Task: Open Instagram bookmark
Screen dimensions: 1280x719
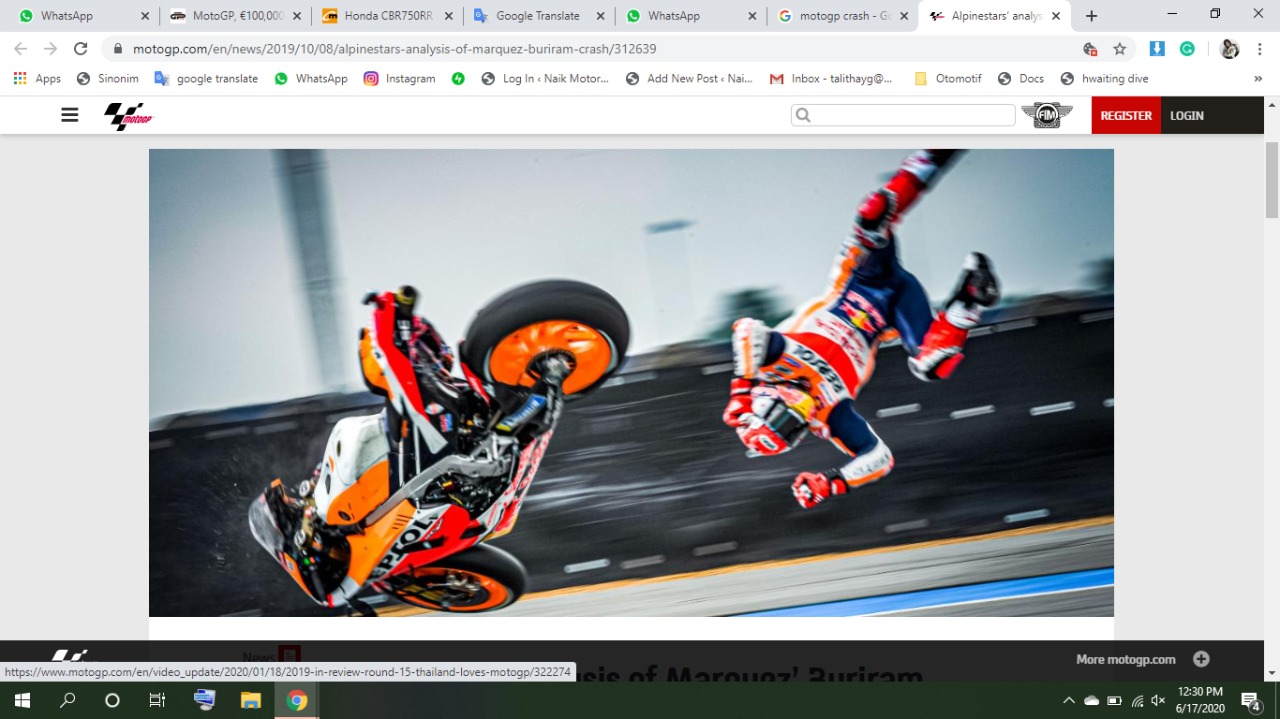Action: tap(399, 79)
